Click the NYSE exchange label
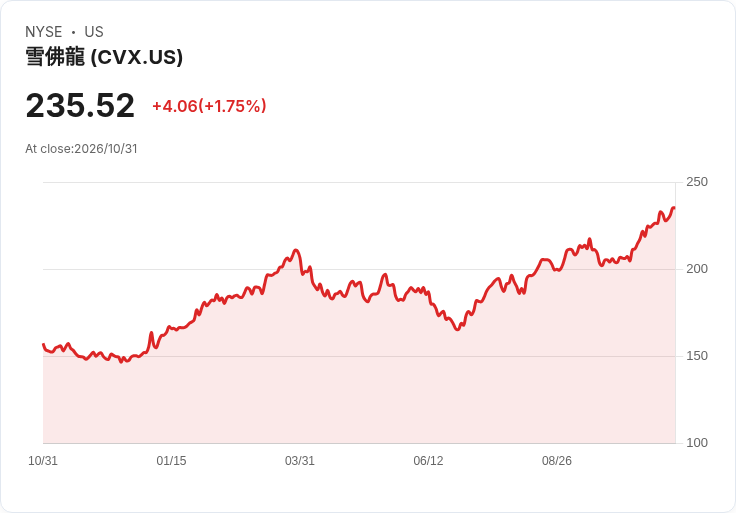736x513 pixels. (x=44, y=32)
